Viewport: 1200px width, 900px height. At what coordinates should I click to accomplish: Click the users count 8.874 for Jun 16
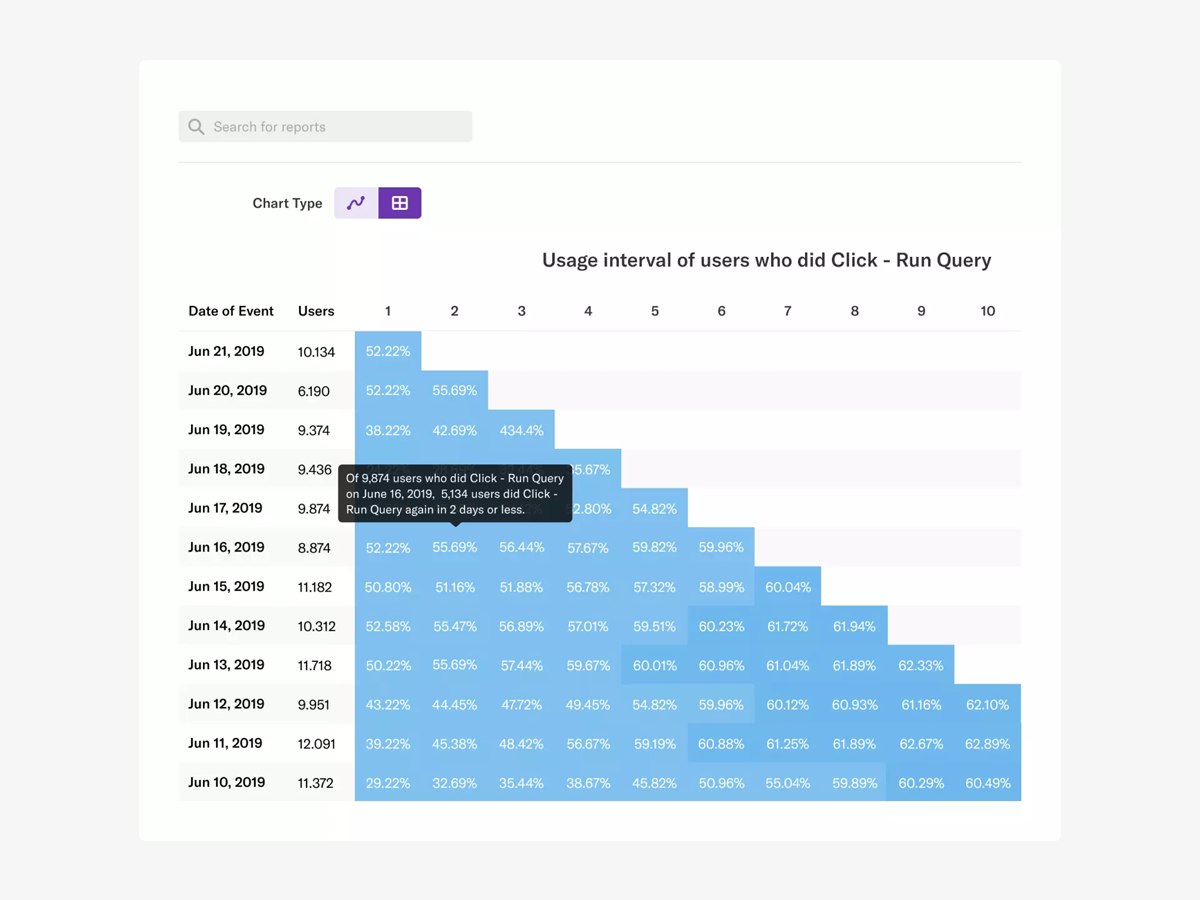[316, 547]
